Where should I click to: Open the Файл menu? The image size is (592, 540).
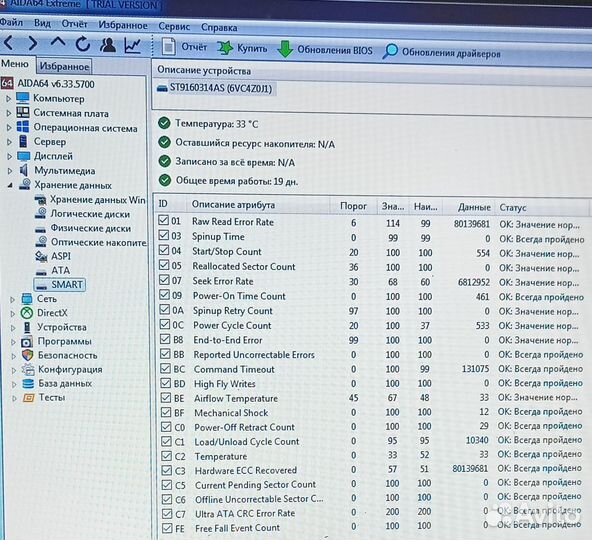(11, 22)
